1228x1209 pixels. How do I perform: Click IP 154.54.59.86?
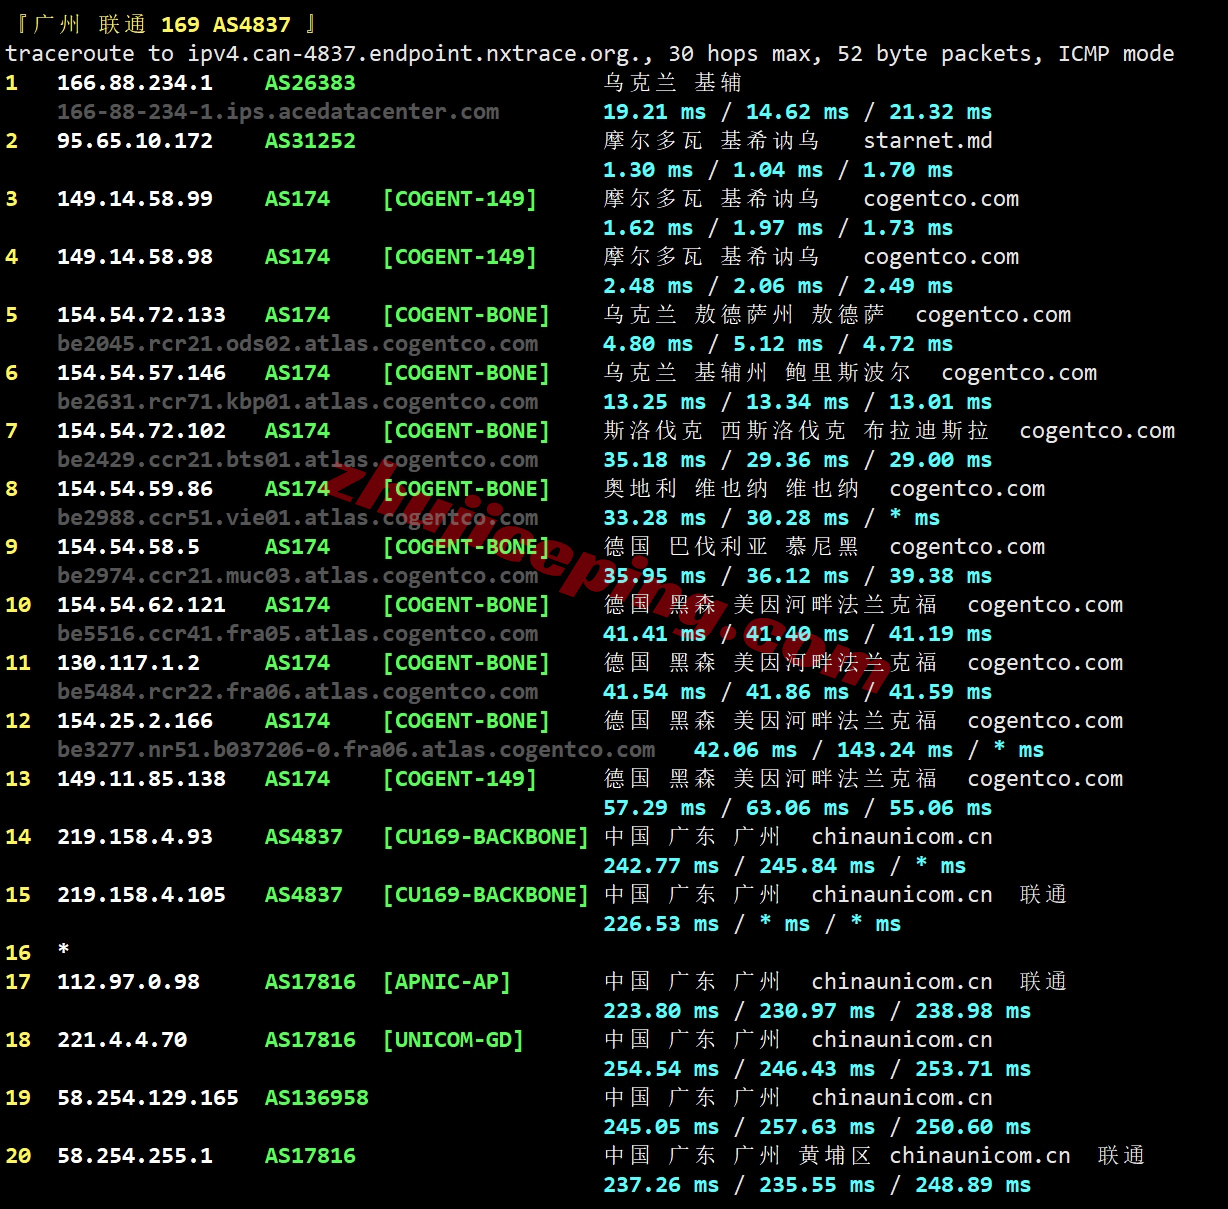click(135, 489)
